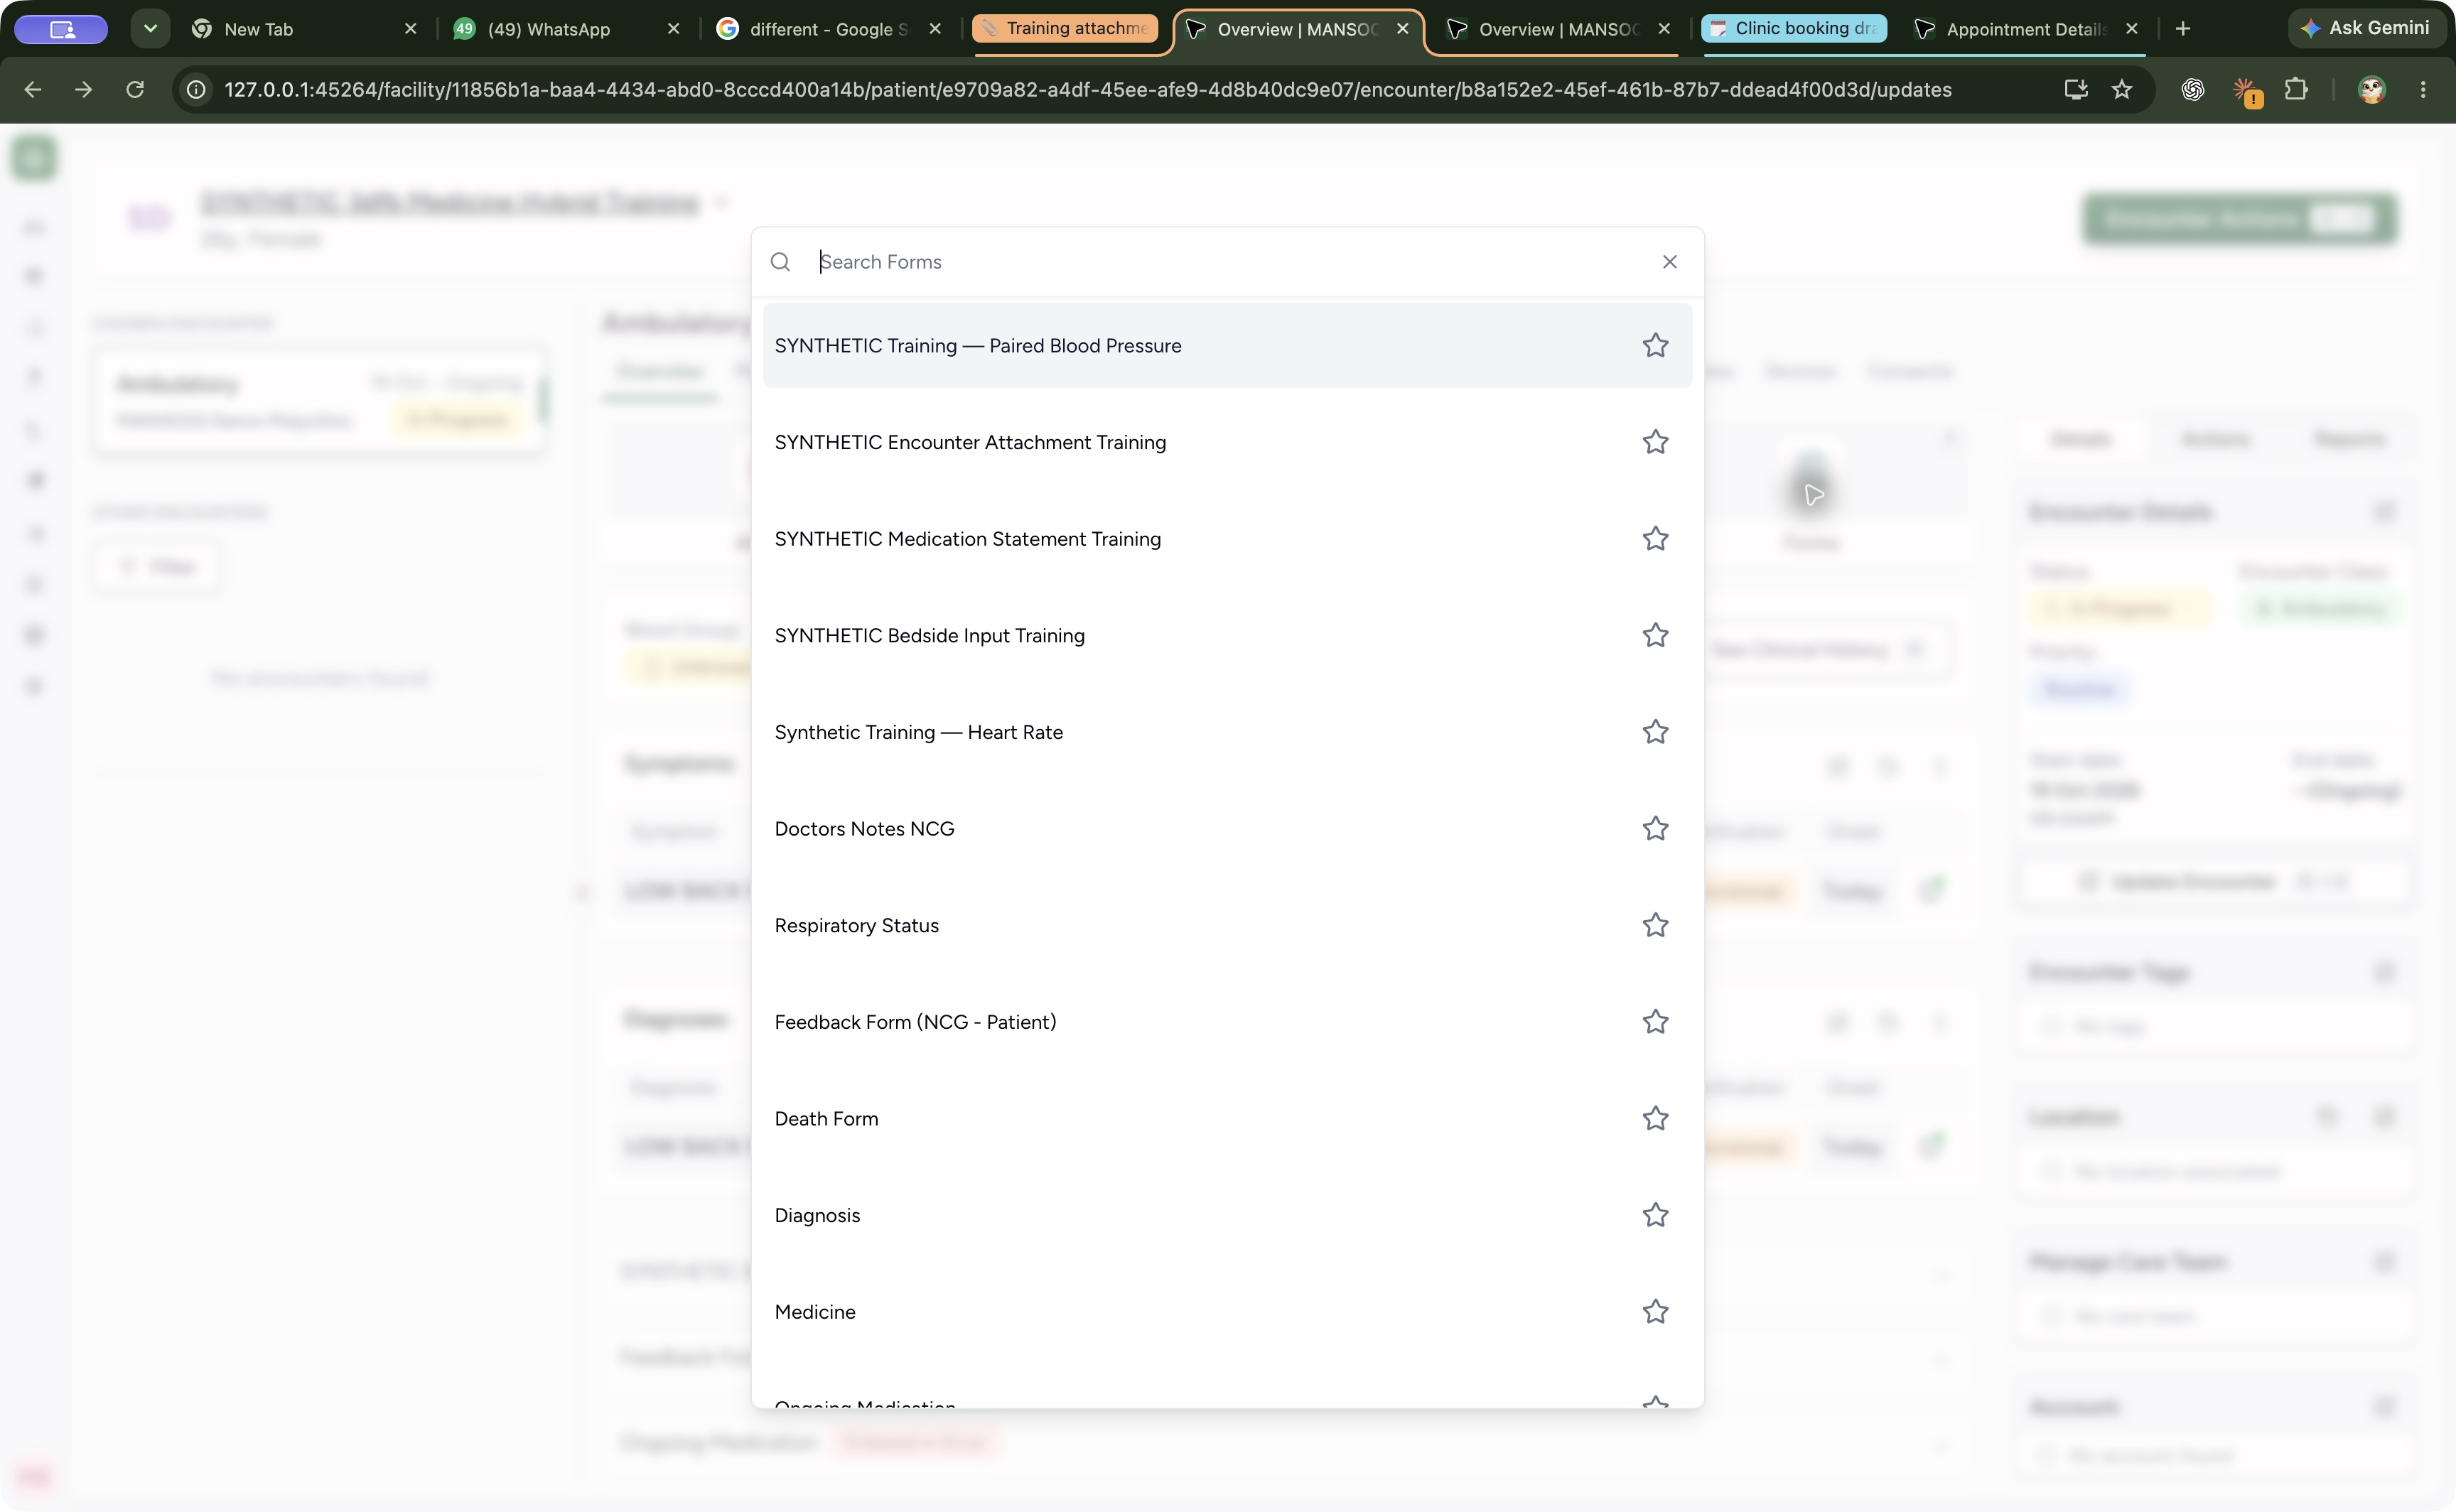Open SYNTHETIC Training — Paired Blood Pressure form
The image size is (2456, 1512).
(x=1227, y=345)
